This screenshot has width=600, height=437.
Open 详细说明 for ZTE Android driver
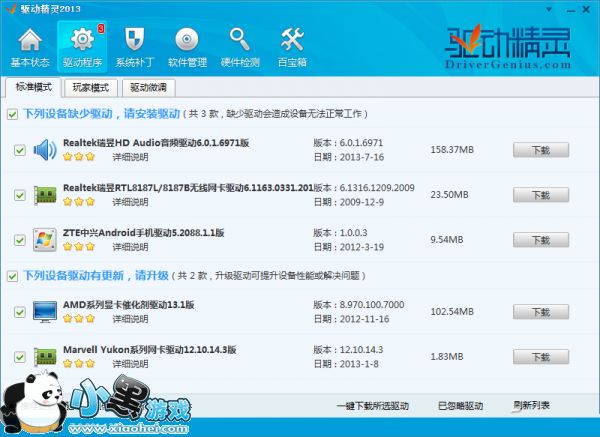pos(130,247)
